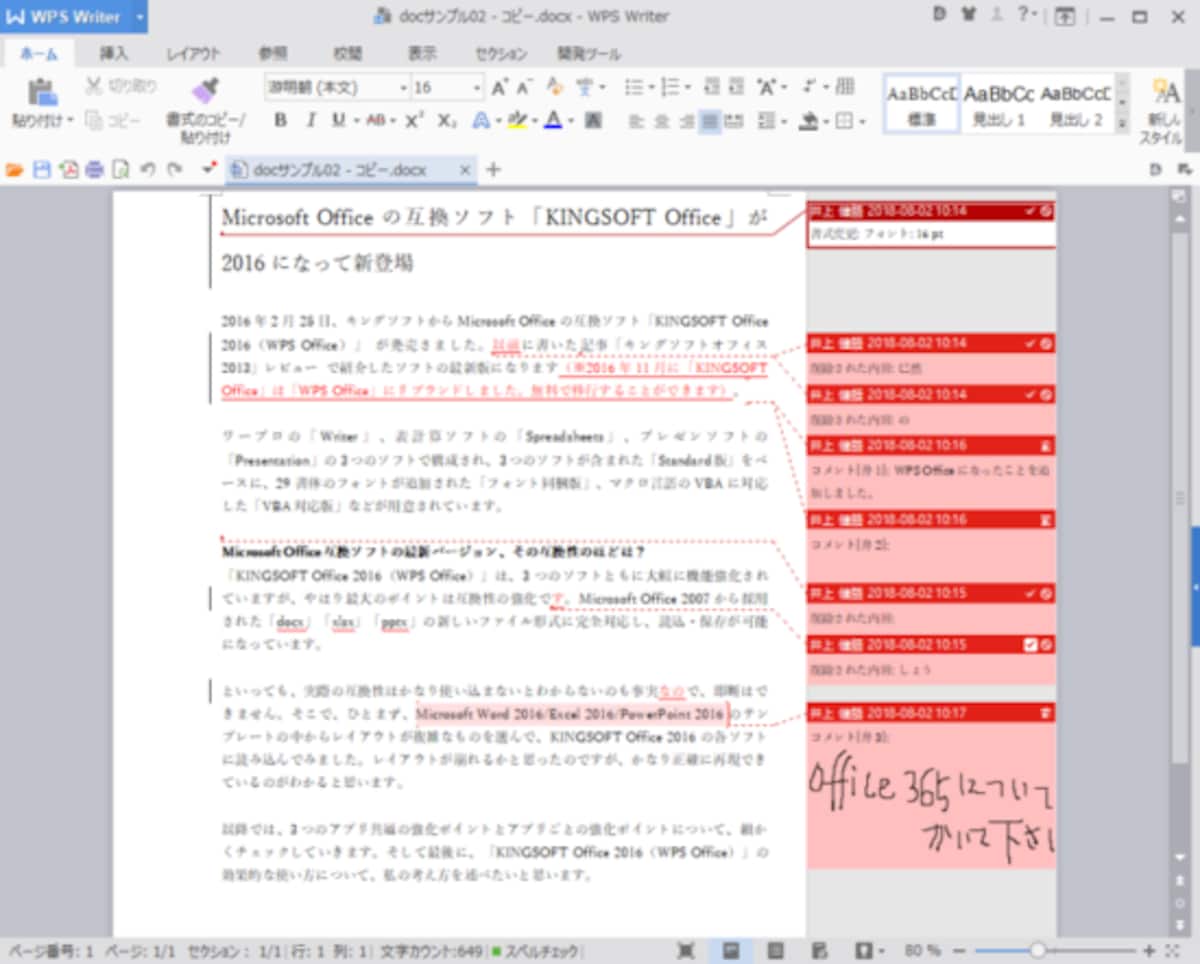Click the character shading icon
1200x964 pixels.
click(593, 121)
